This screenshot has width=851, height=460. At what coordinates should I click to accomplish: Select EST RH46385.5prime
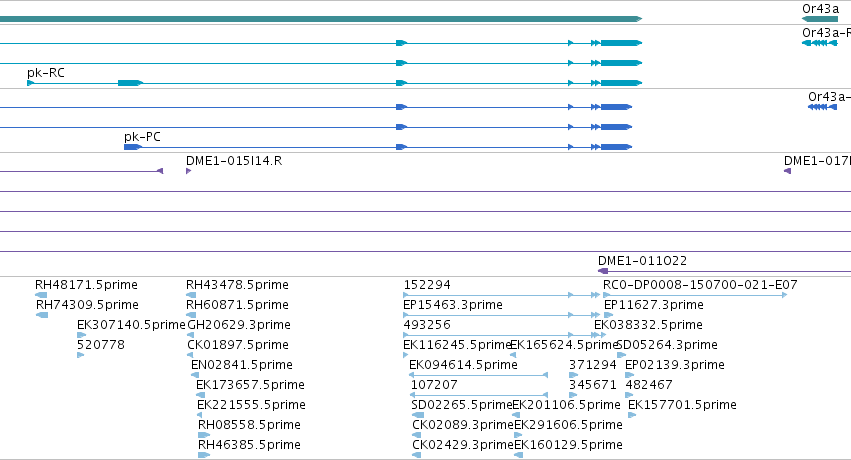click(249, 445)
